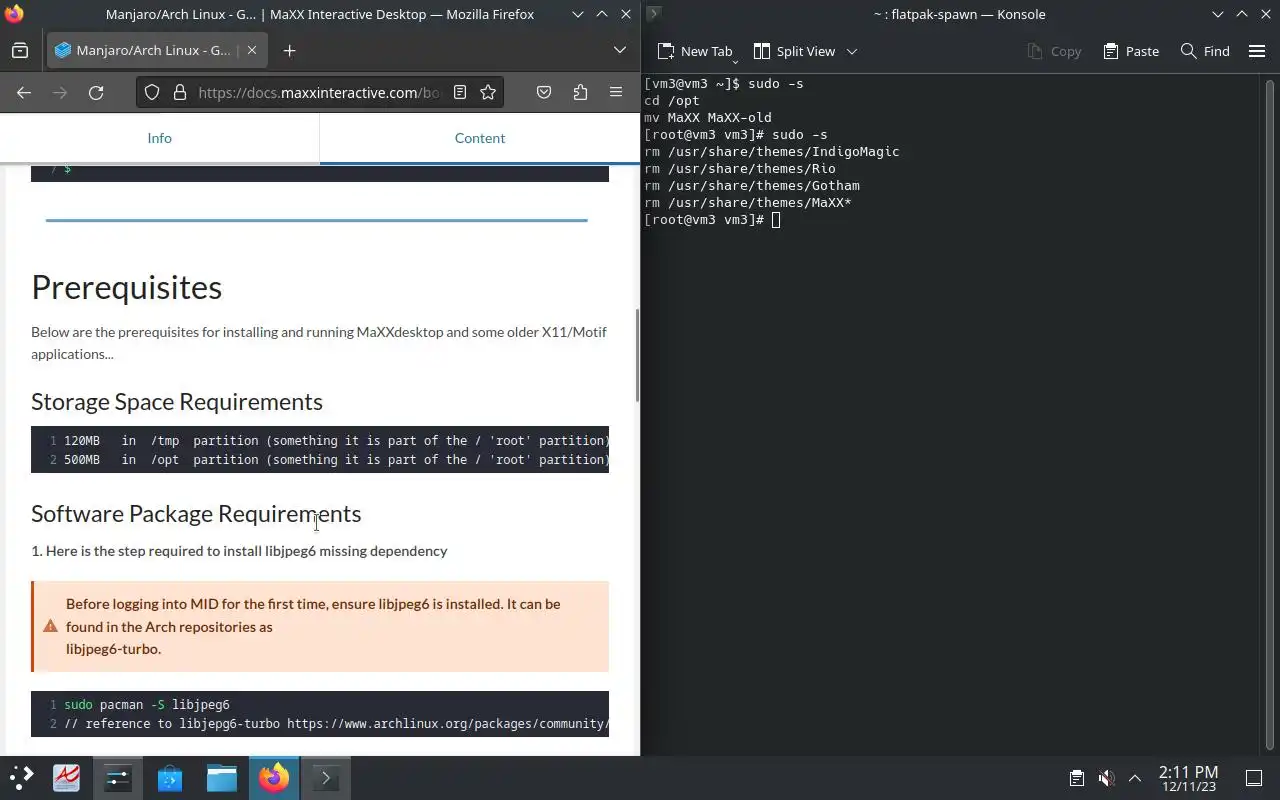The width and height of the screenshot is (1280, 800).
Task: Open a New Tab in Konsole
Action: click(695, 51)
